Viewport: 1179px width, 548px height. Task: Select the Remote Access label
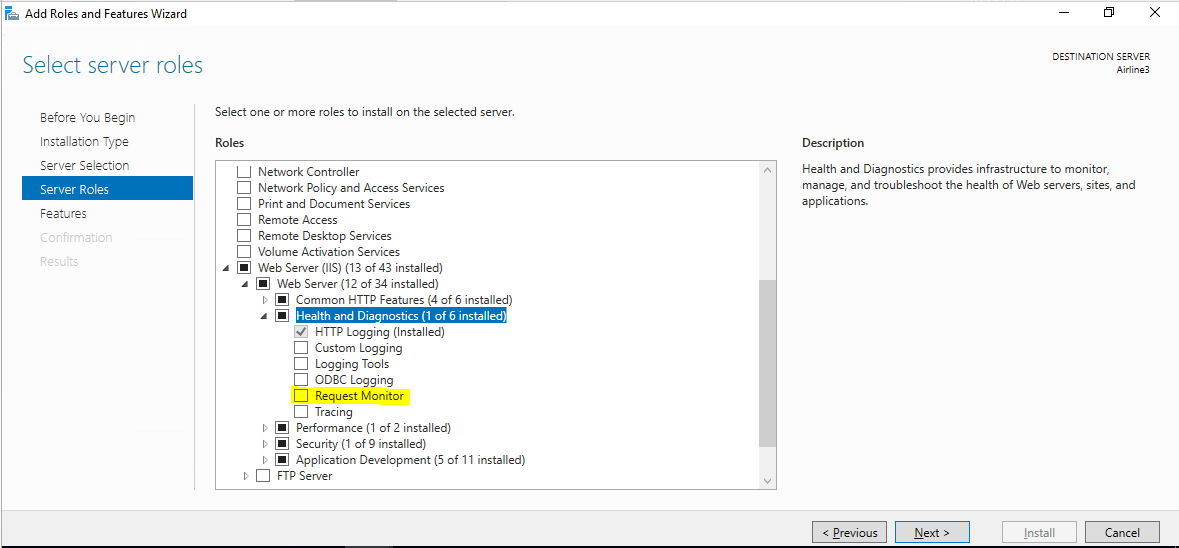pyautogui.click(x=298, y=220)
